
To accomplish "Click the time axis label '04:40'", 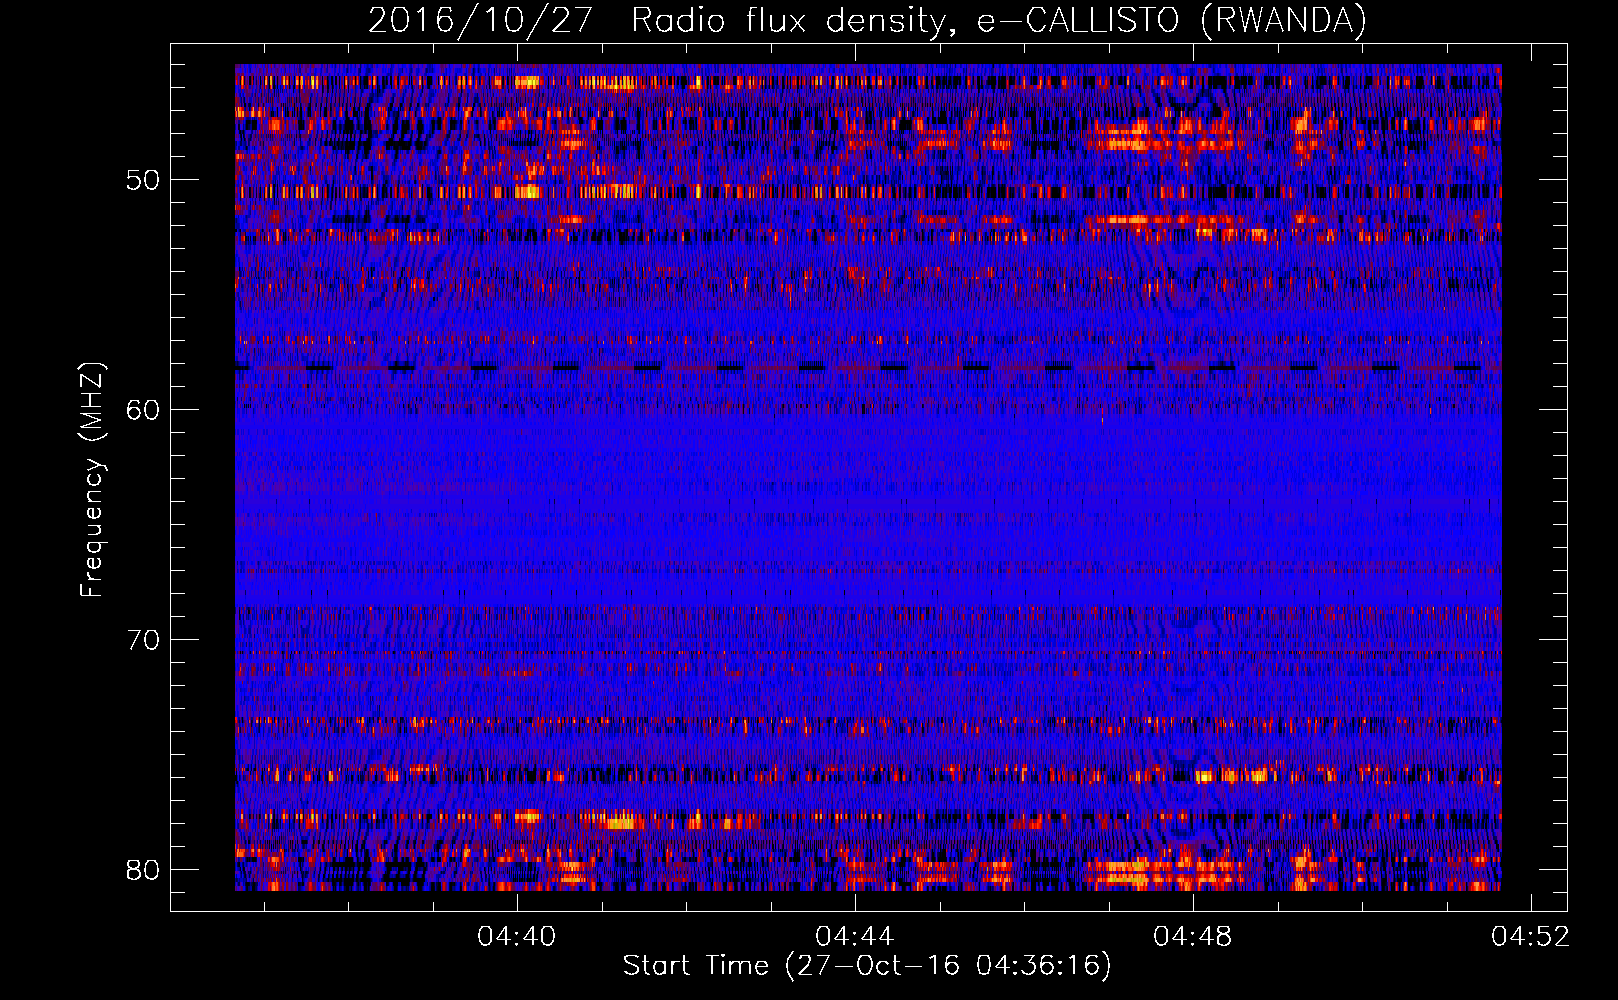I will (x=517, y=937).
